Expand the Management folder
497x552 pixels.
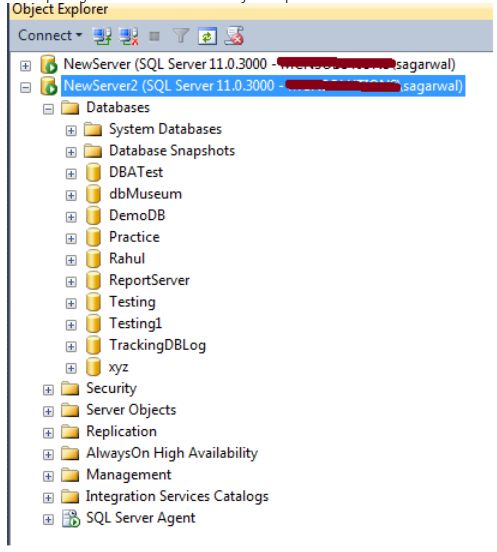click(48, 476)
